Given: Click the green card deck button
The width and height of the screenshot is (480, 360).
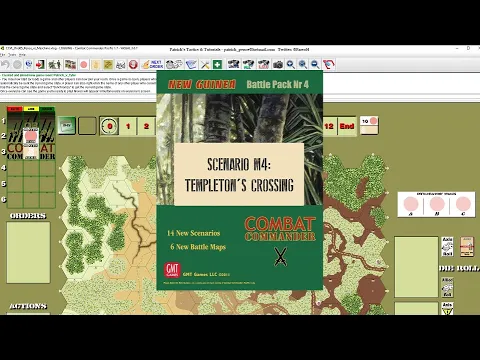Looking at the screenshot, I should pyautogui.click(x=67, y=125).
